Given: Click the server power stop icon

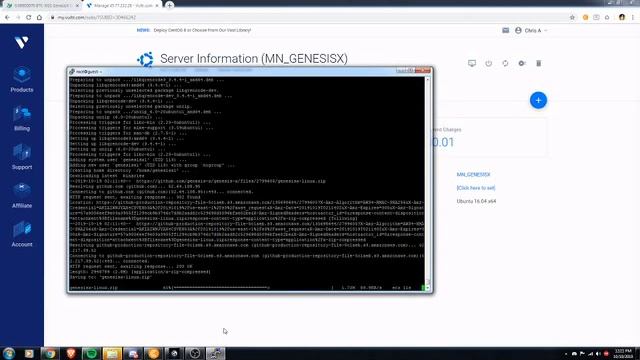Looking at the screenshot, I should [x=489, y=63].
